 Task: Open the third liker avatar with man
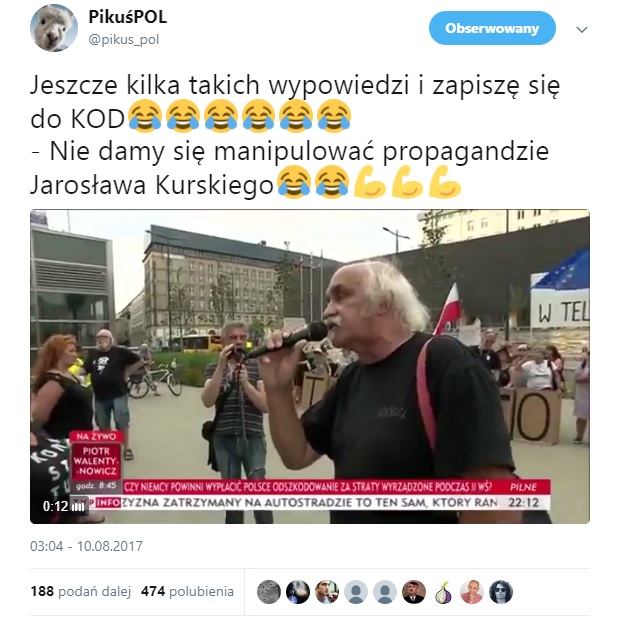click(x=327, y=592)
